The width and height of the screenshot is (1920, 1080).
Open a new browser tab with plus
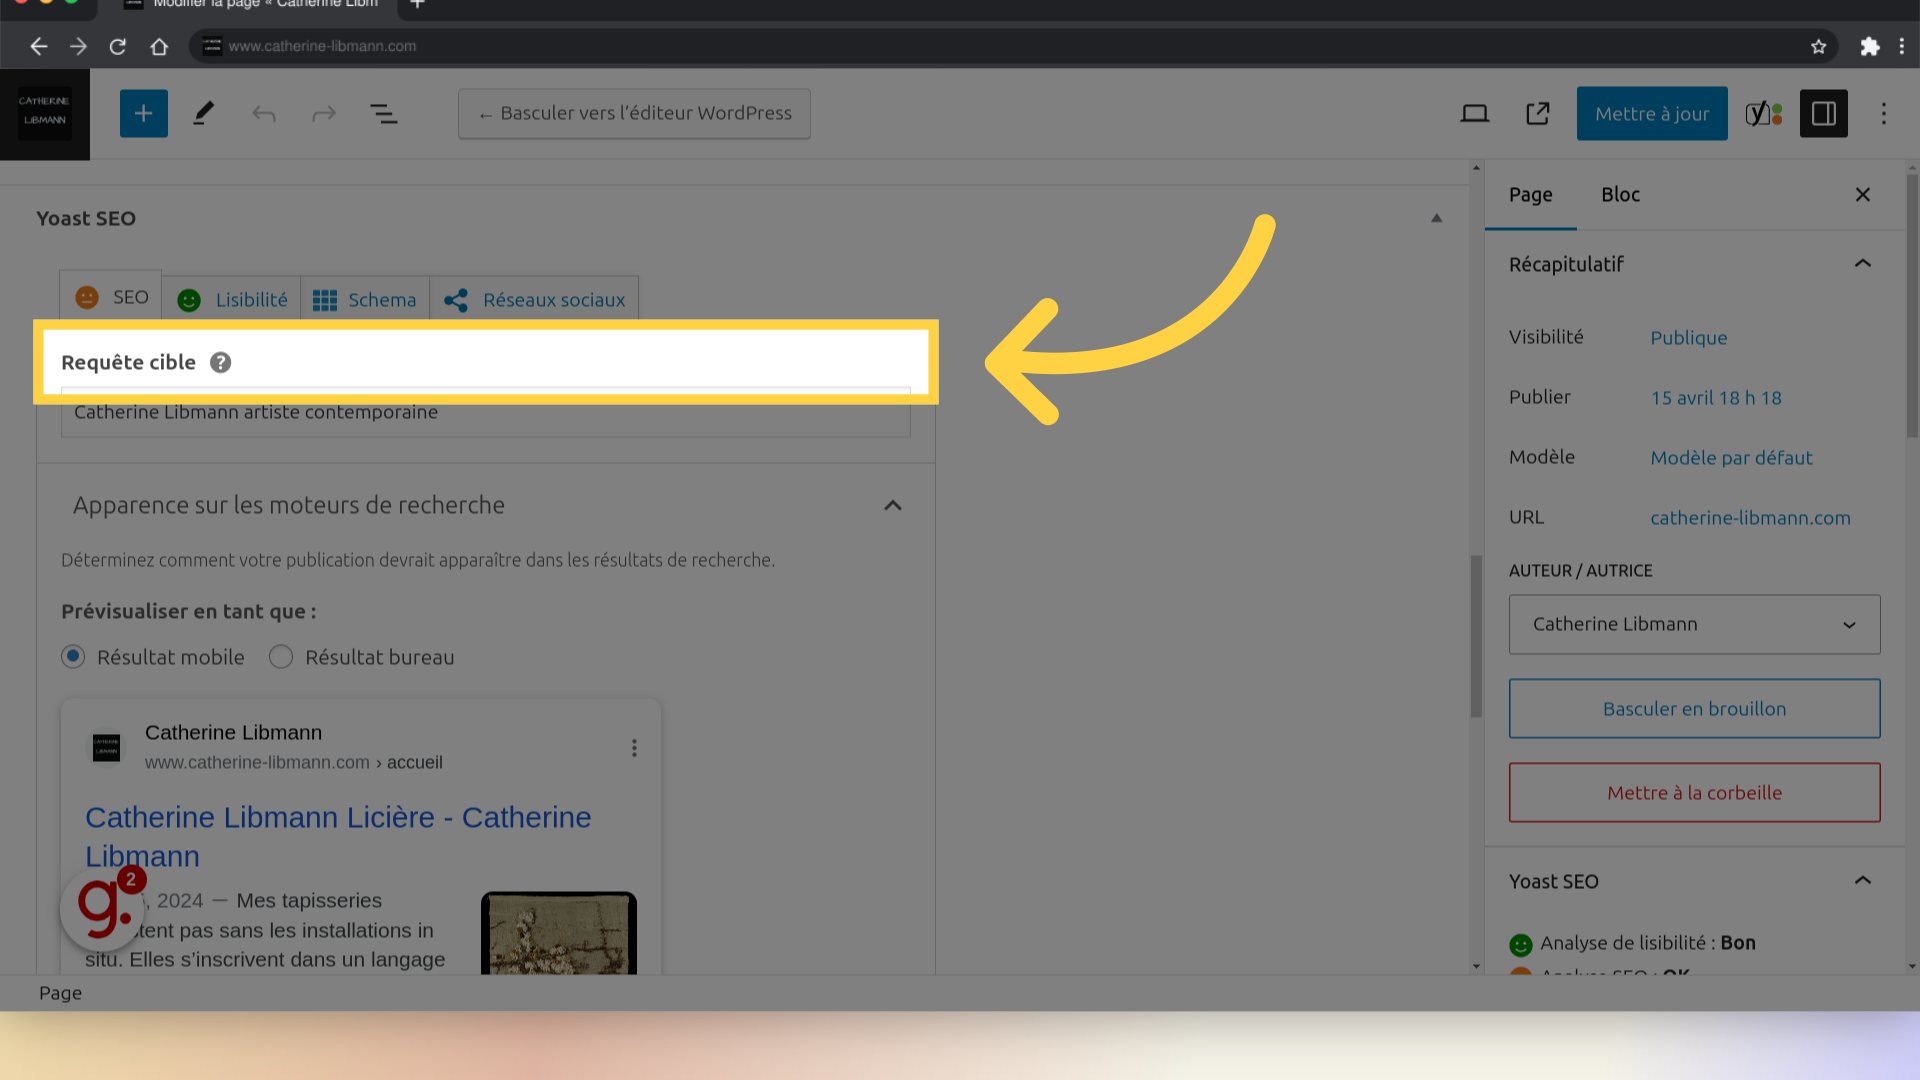(x=418, y=5)
